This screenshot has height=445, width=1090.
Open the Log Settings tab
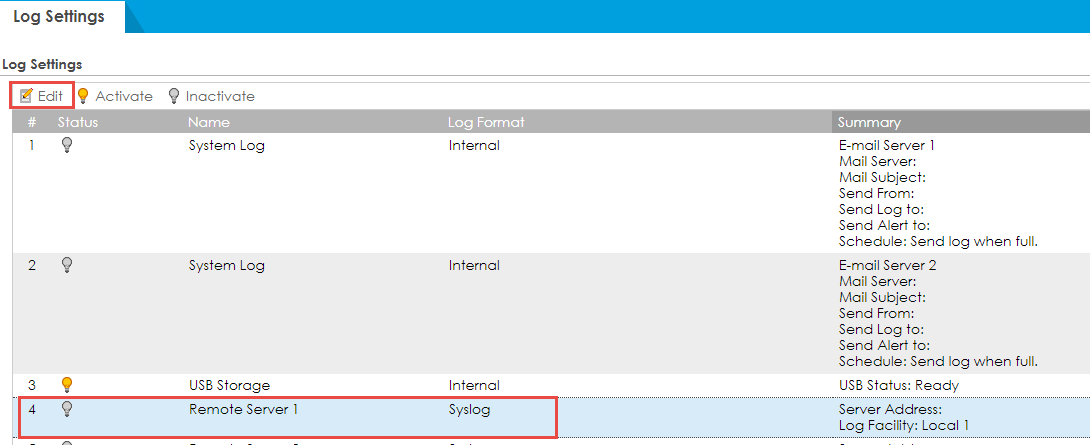[59, 16]
